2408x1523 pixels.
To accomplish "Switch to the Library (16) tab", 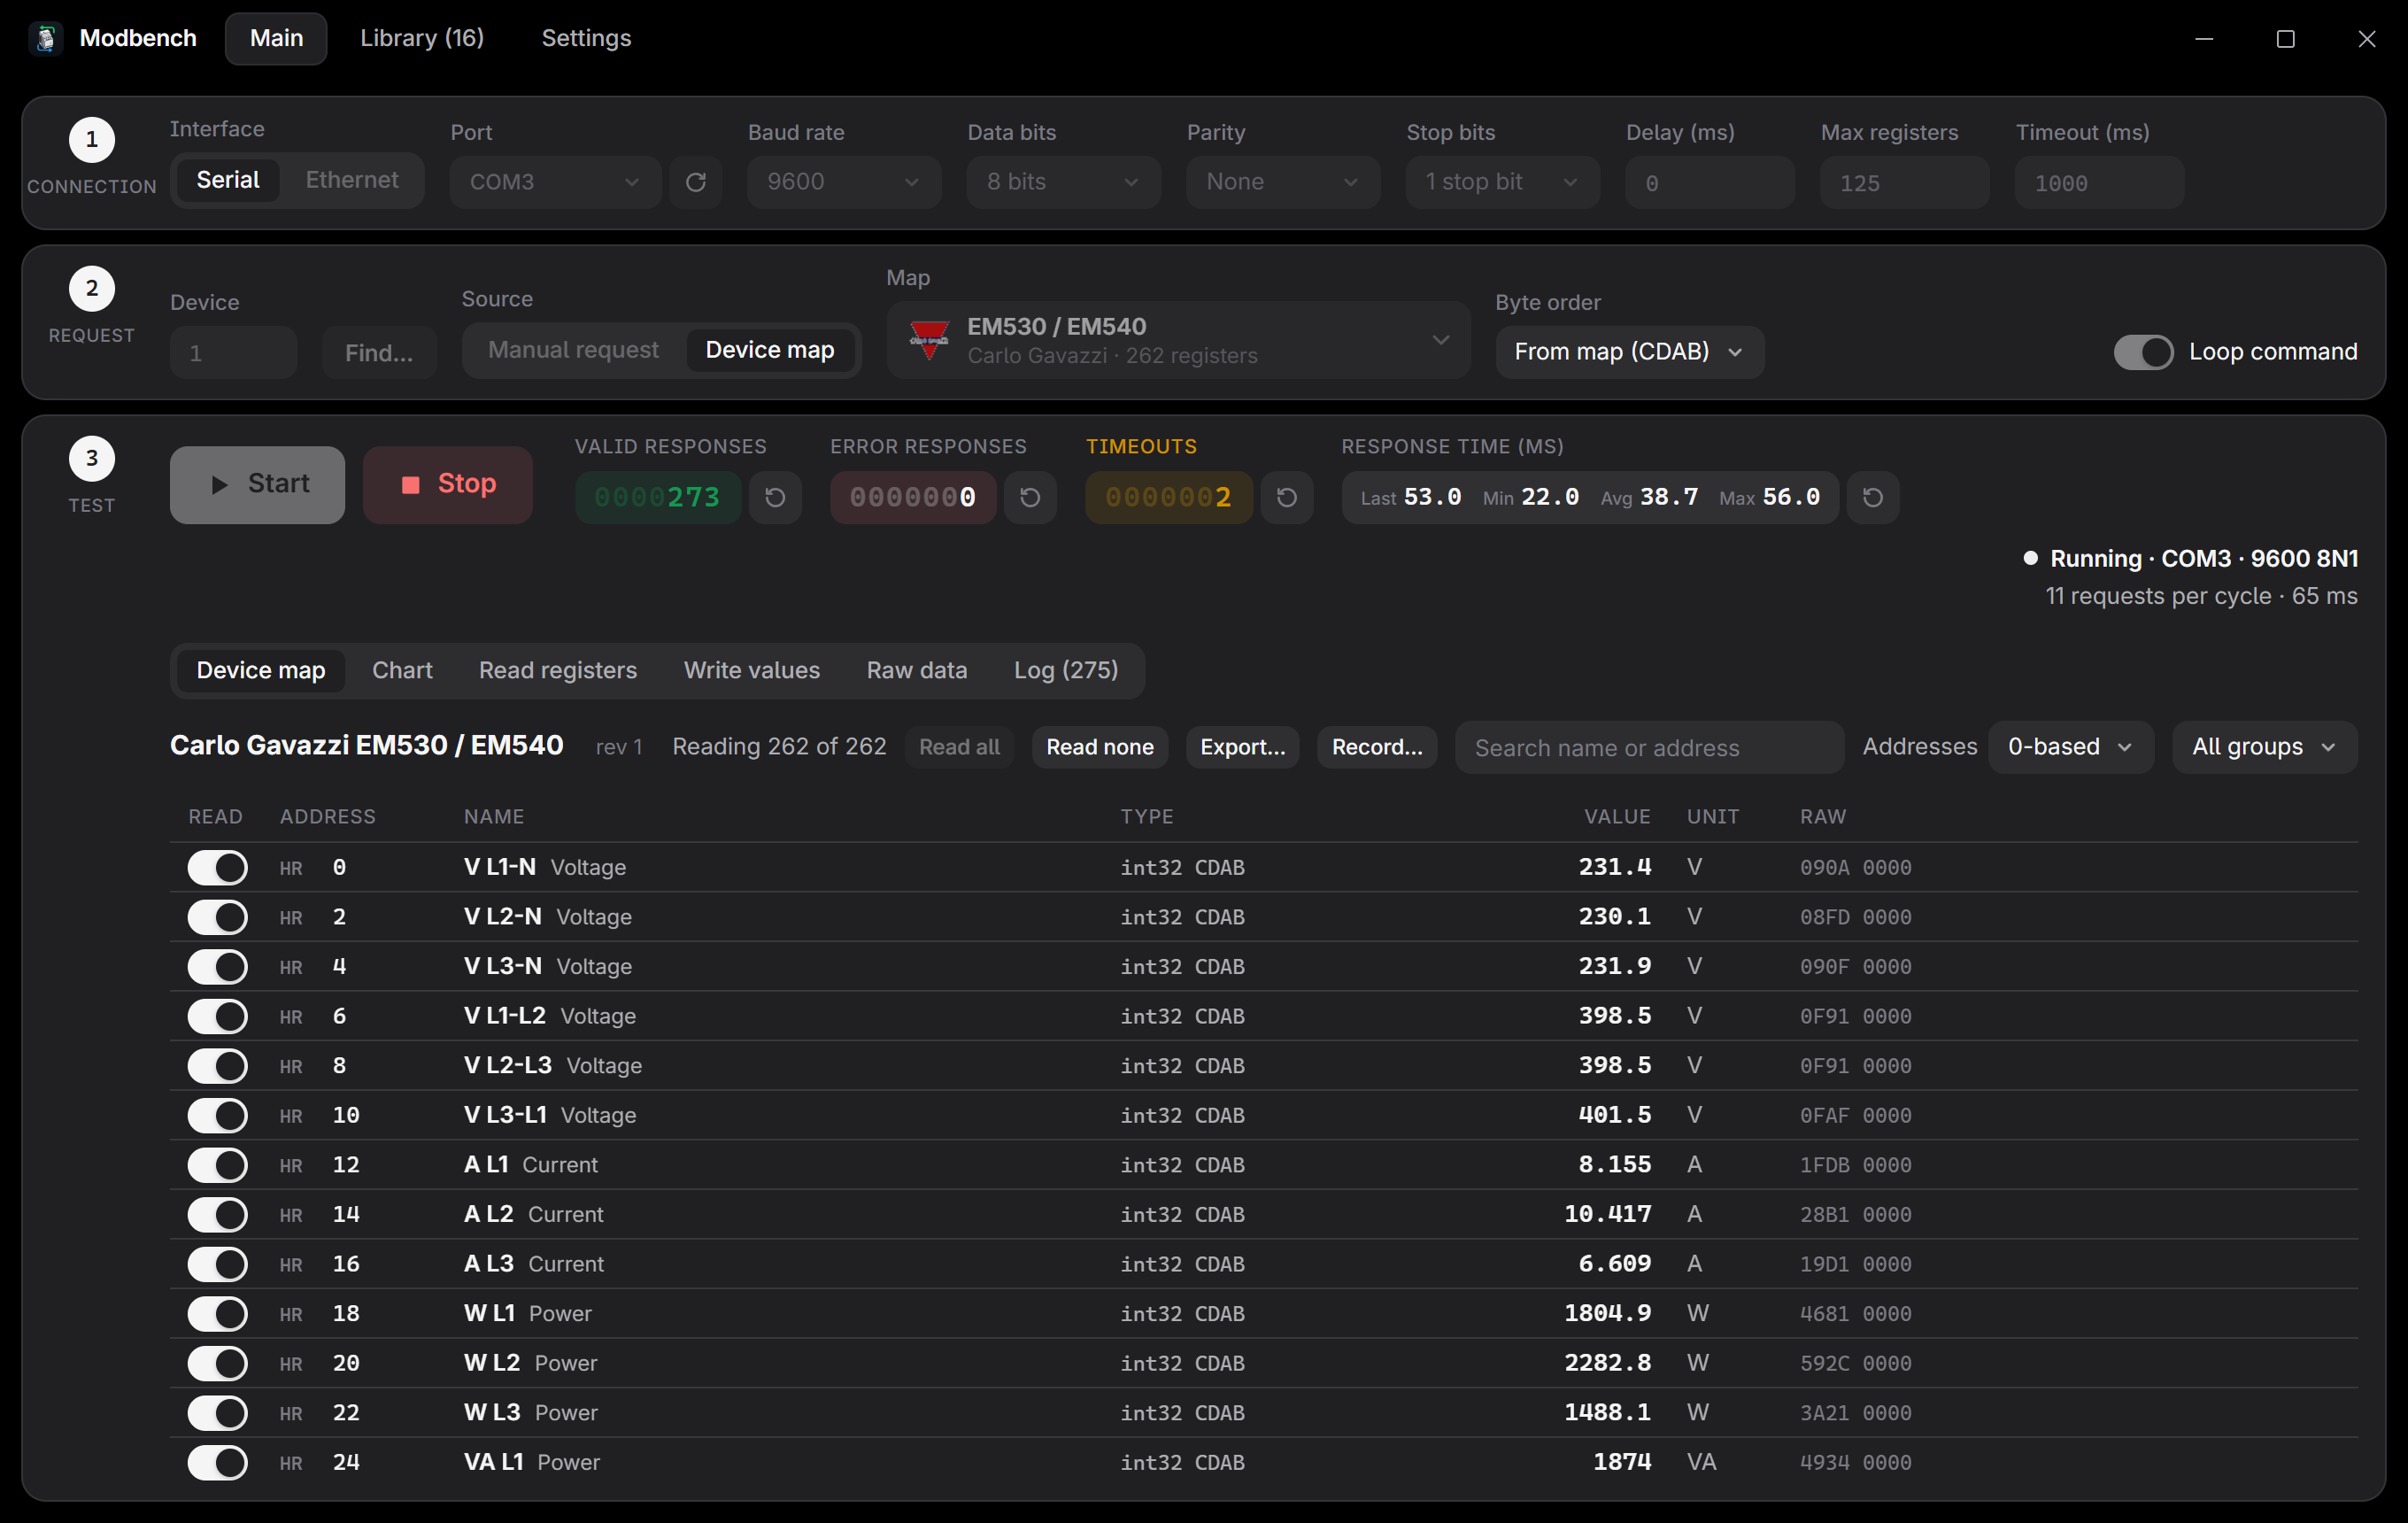I will point(422,38).
